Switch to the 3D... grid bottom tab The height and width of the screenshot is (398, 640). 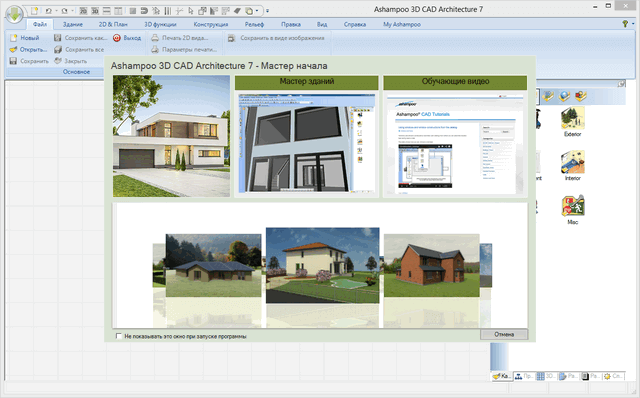point(546,376)
